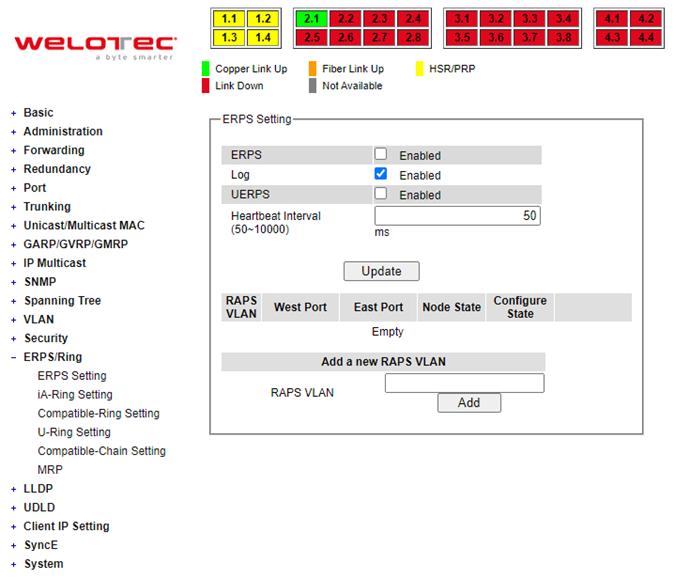Viewport: 675px width, 580px height.
Task: Click the Add RAPS VLAN button
Action: coord(469,403)
